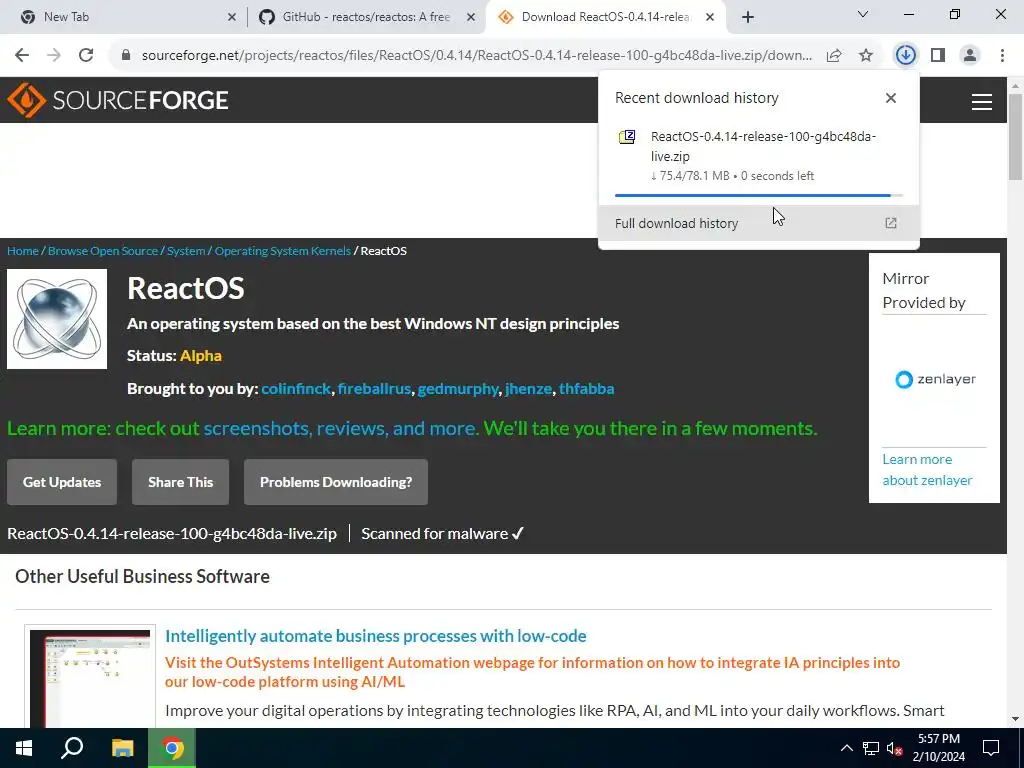This screenshot has width=1024, height=768.
Task: Click the network tray icon
Action: 871,748
